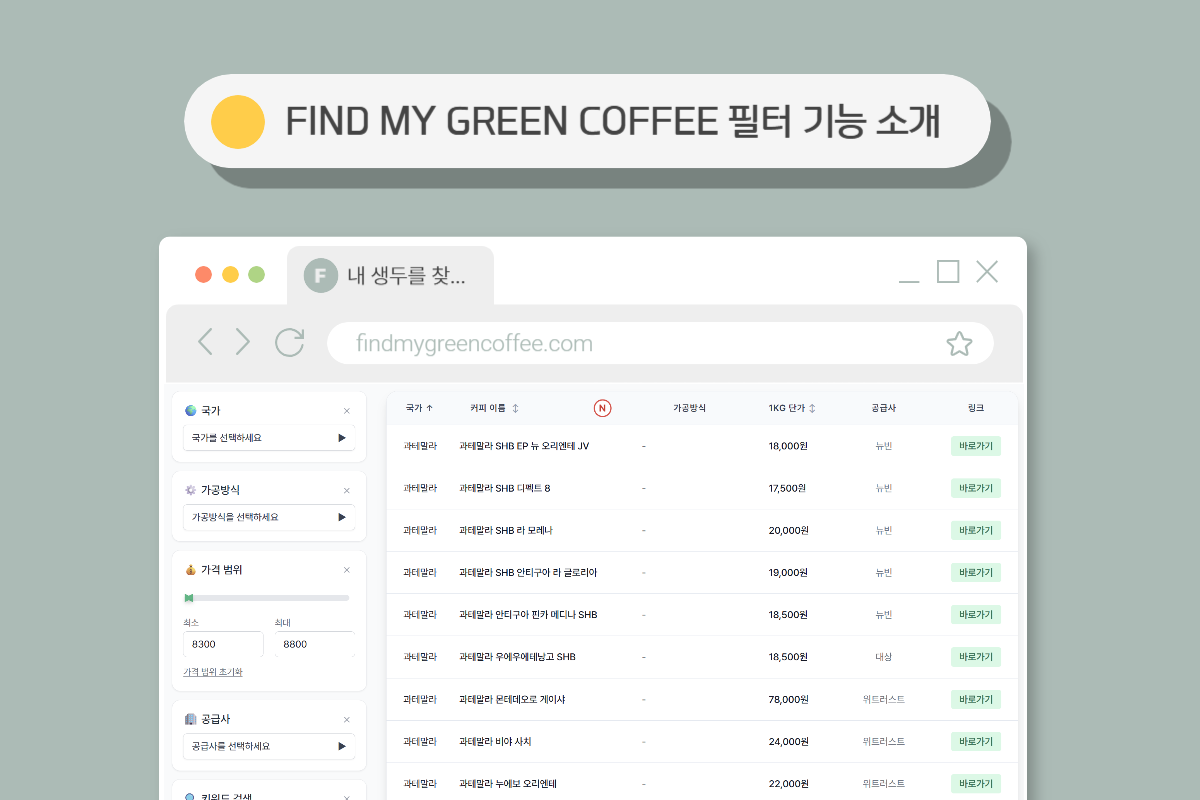Close the 국가 filter with X
This screenshot has height=800, width=1200.
(347, 411)
